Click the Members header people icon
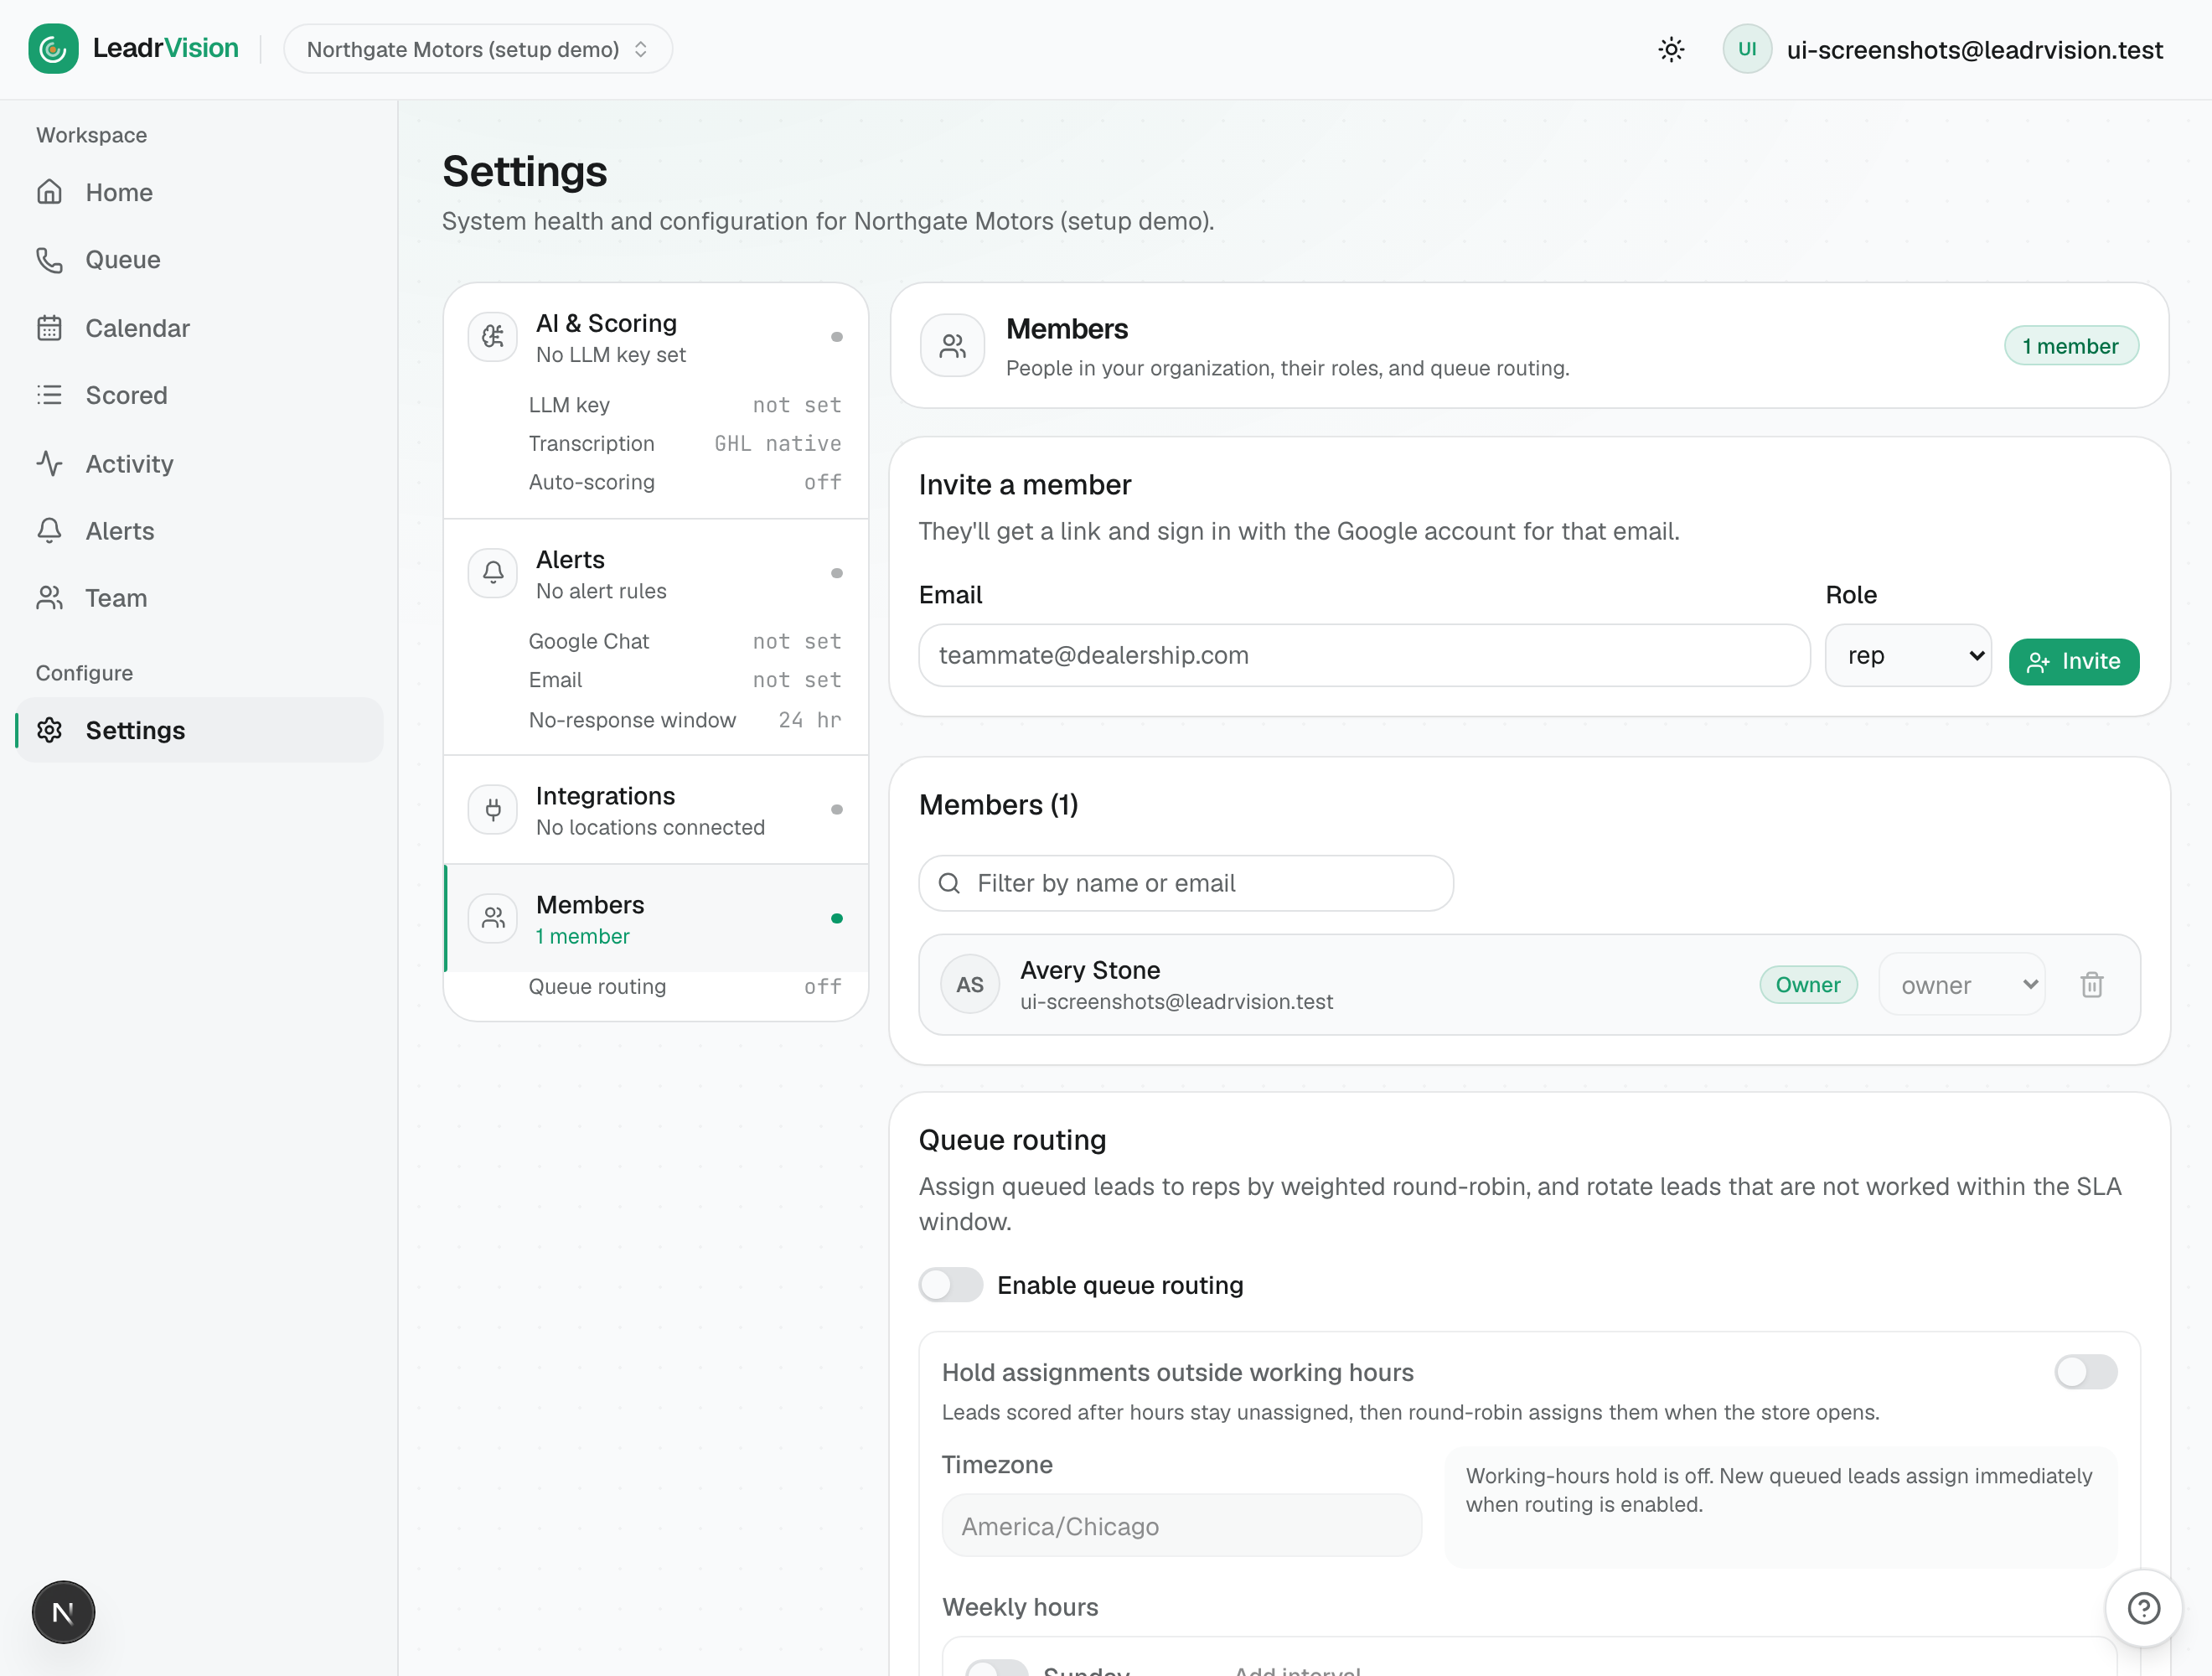Viewport: 2212px width, 1676px height. (x=952, y=346)
